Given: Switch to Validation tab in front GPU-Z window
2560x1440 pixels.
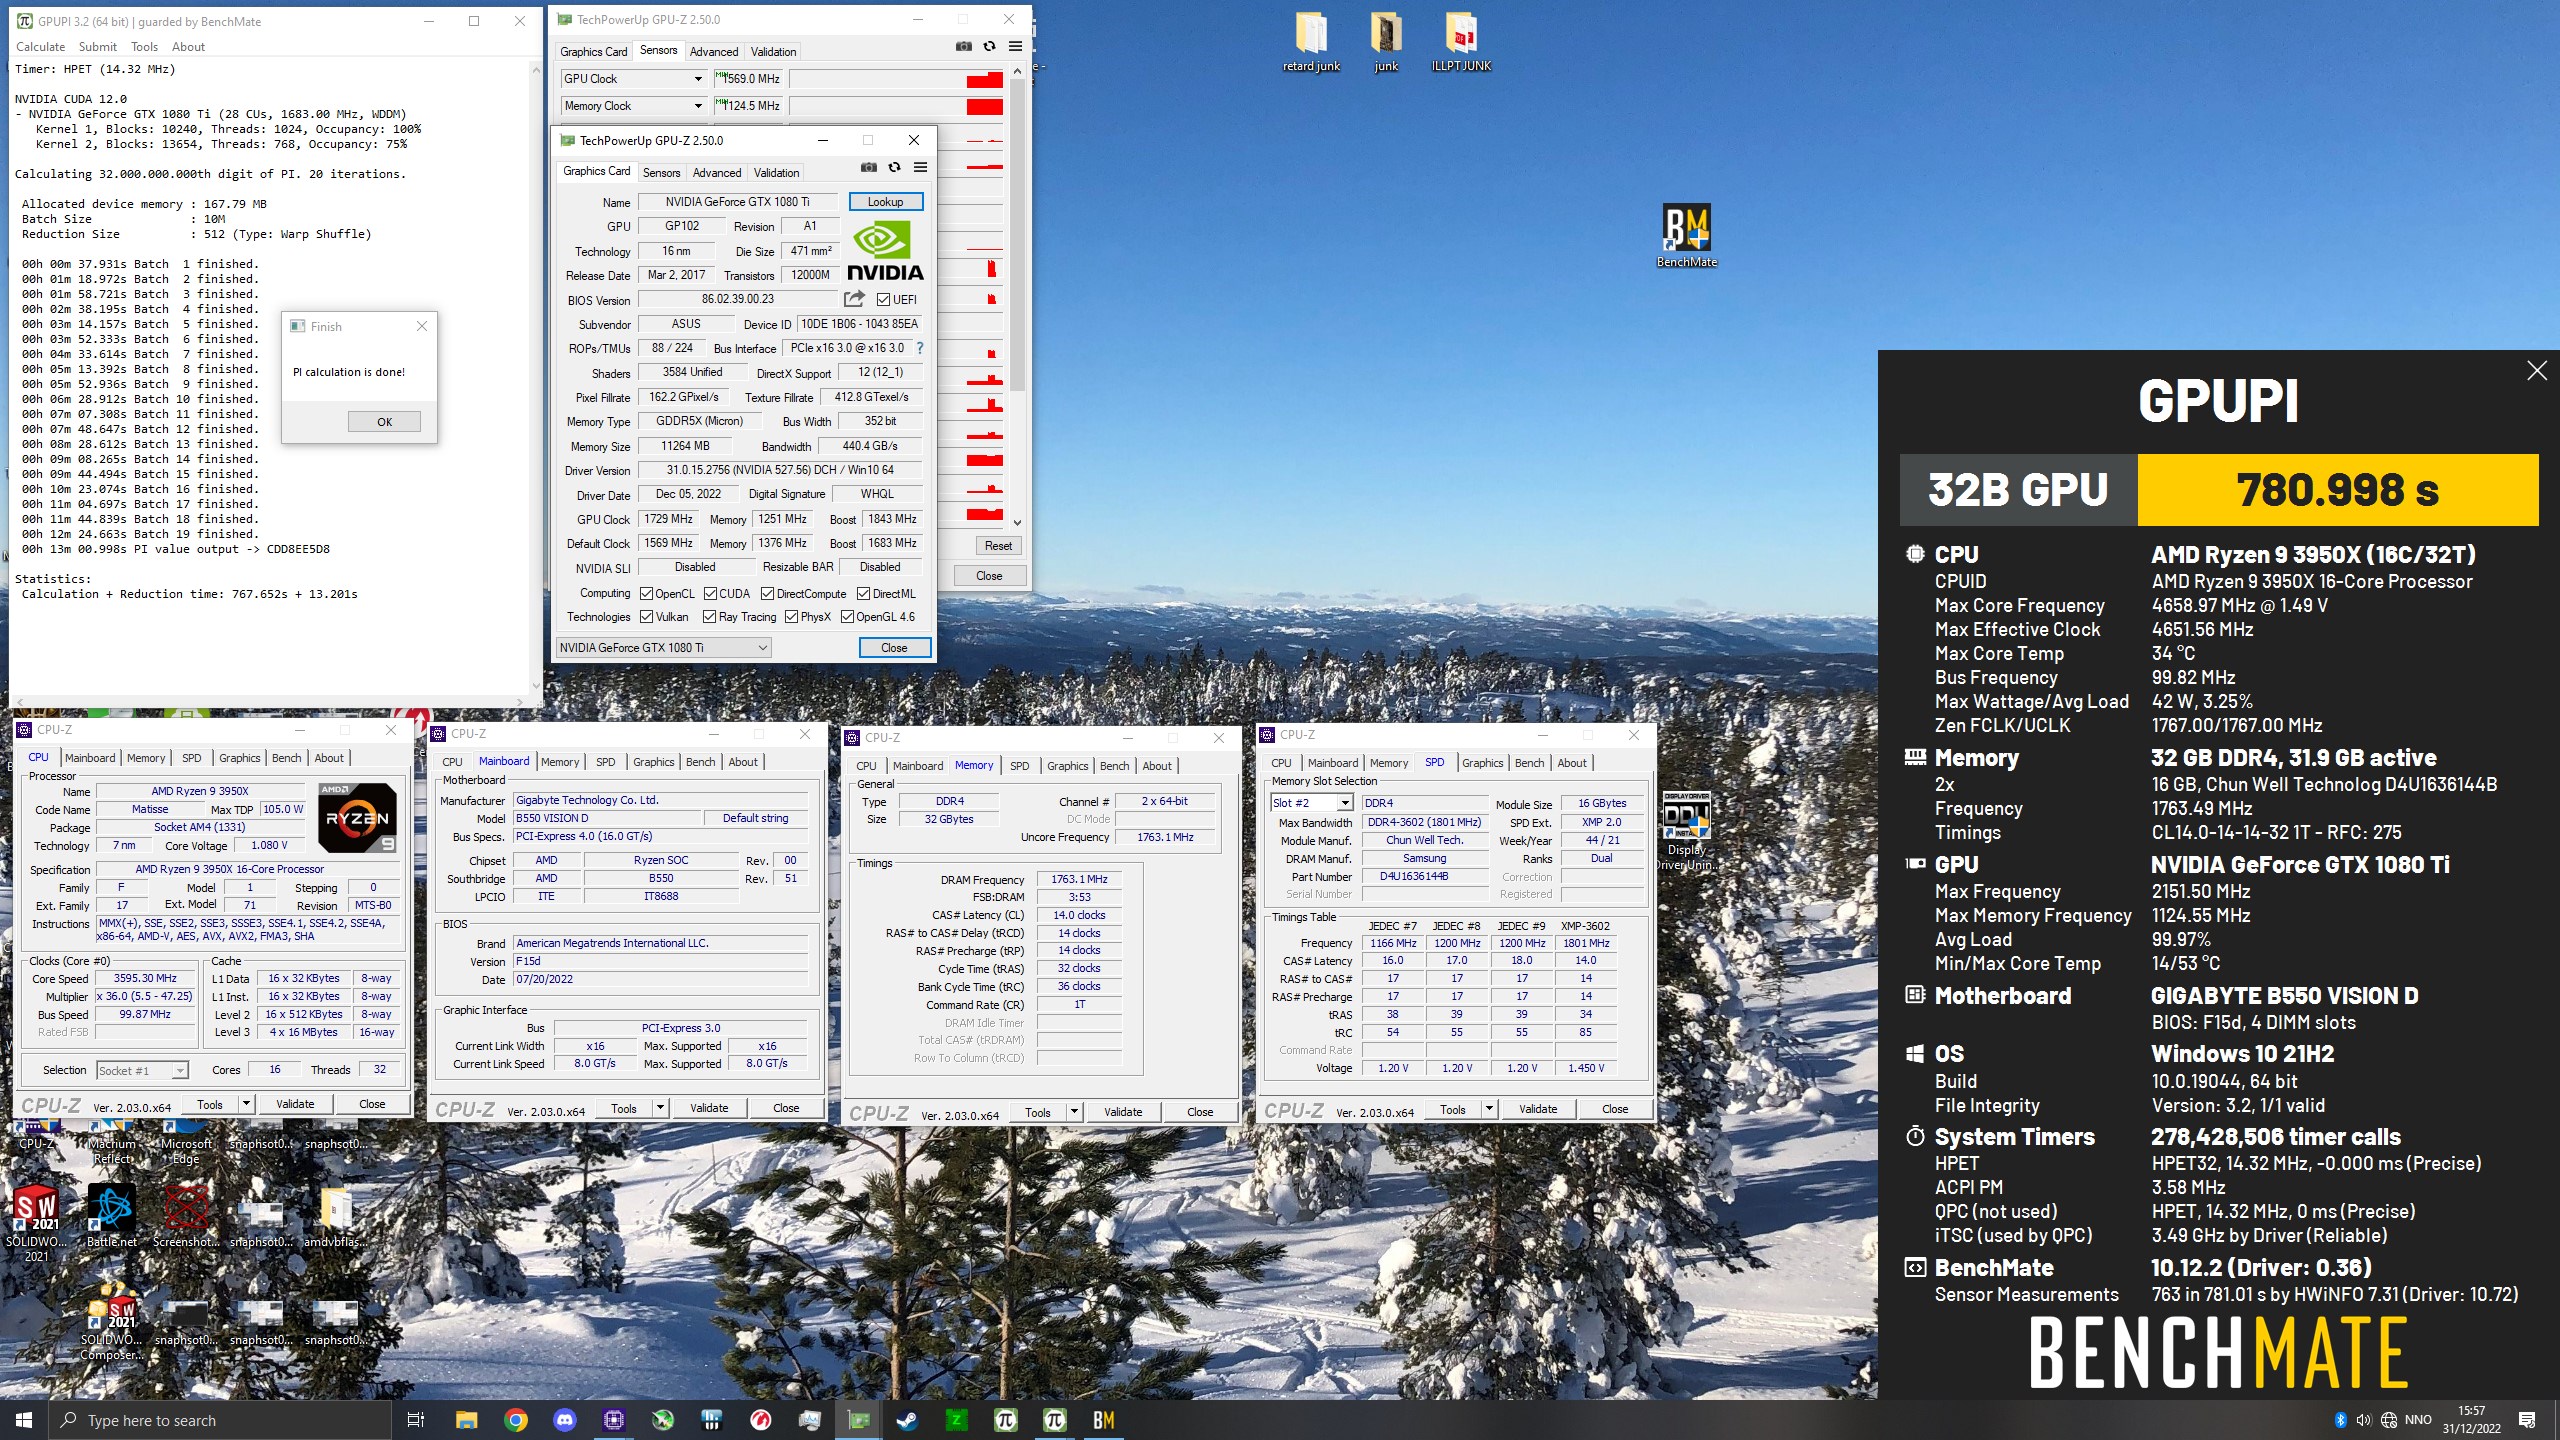Looking at the screenshot, I should click(x=776, y=173).
